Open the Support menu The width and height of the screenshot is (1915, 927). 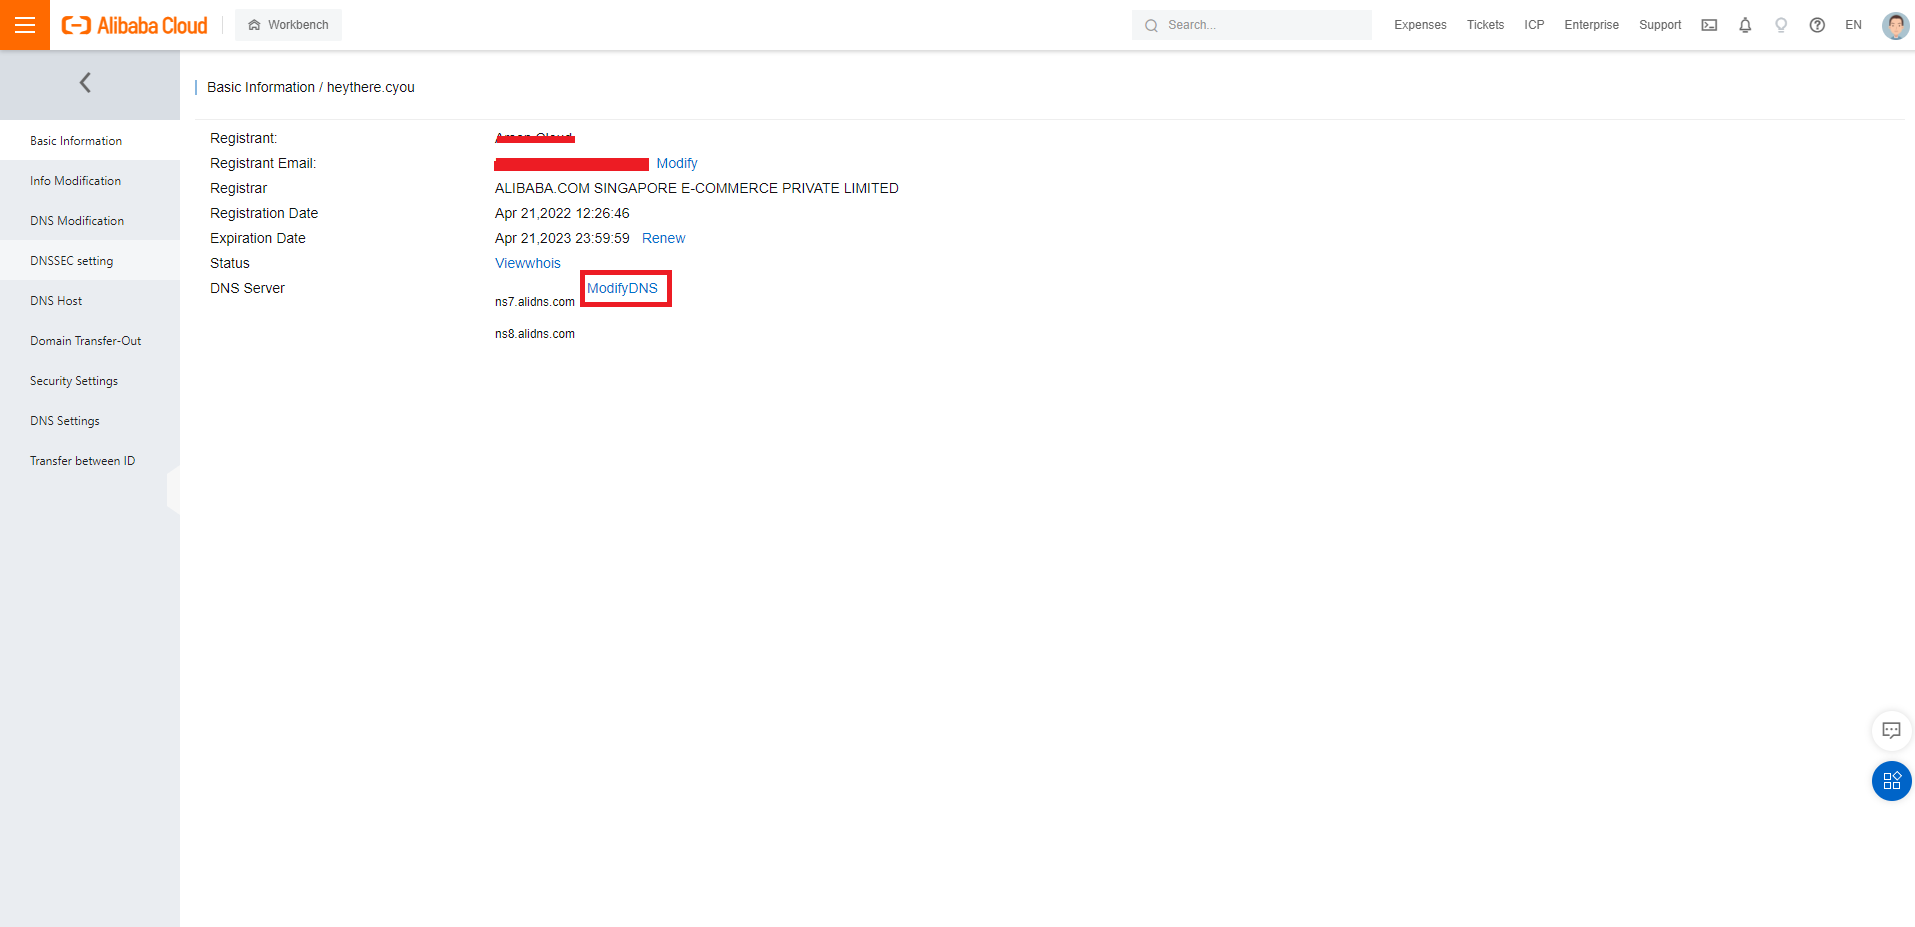1660,25
